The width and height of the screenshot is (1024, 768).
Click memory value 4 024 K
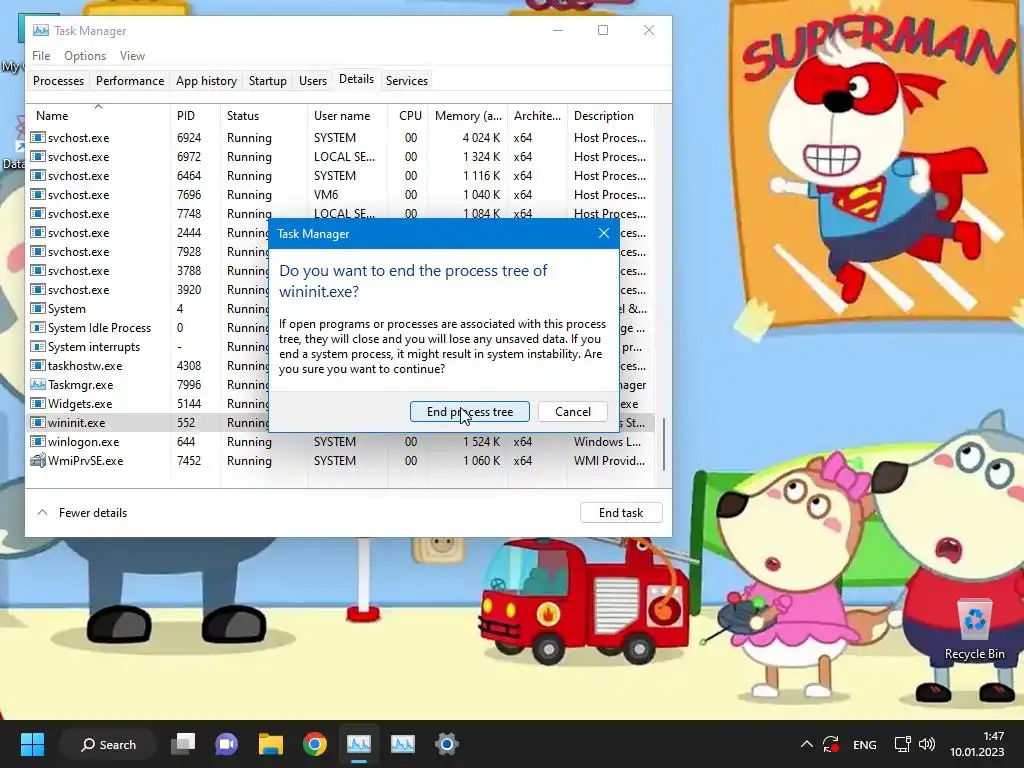coord(481,138)
